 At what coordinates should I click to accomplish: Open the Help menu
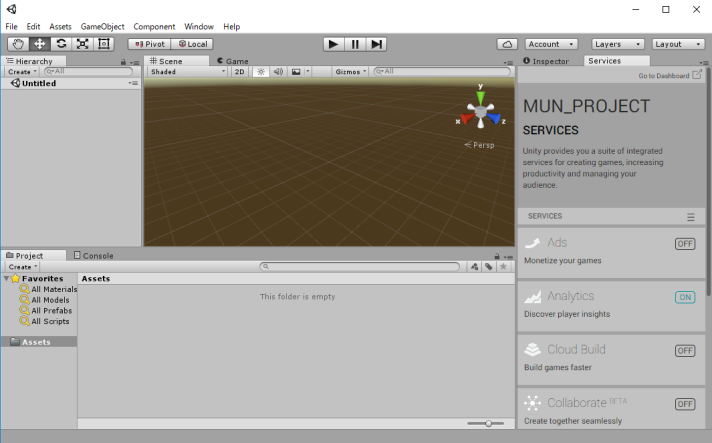pyautogui.click(x=232, y=27)
